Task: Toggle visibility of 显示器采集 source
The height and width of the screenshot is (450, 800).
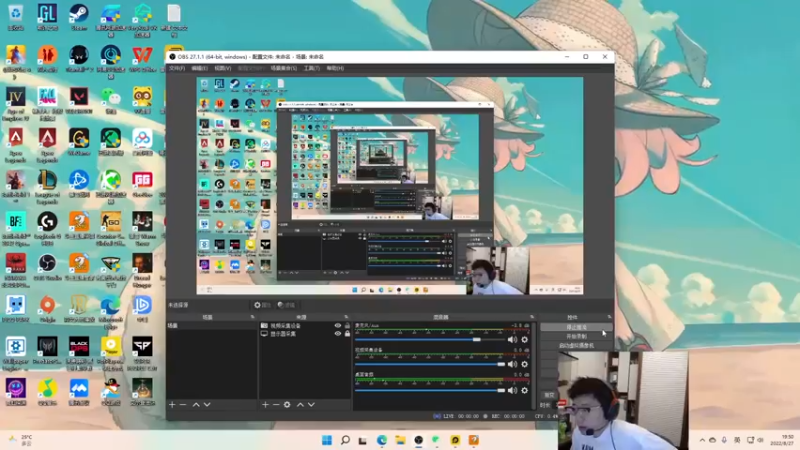Action: coord(337,334)
